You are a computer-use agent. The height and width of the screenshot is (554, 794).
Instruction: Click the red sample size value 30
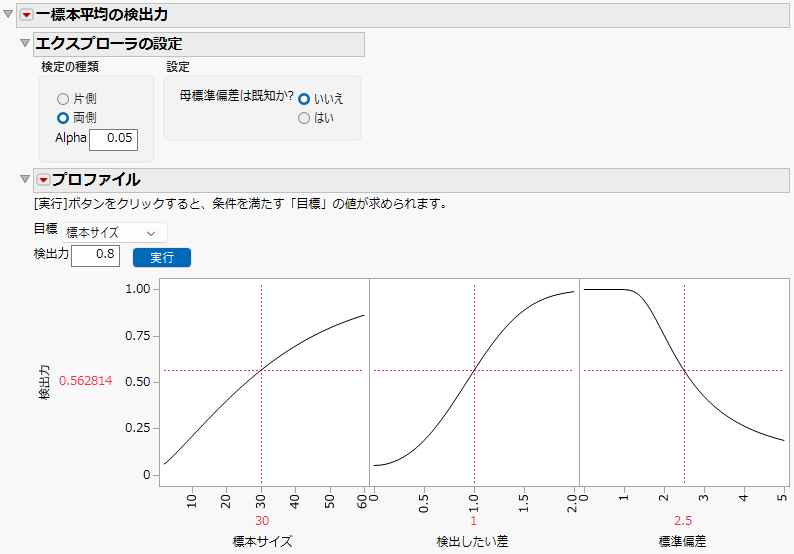(x=262, y=521)
